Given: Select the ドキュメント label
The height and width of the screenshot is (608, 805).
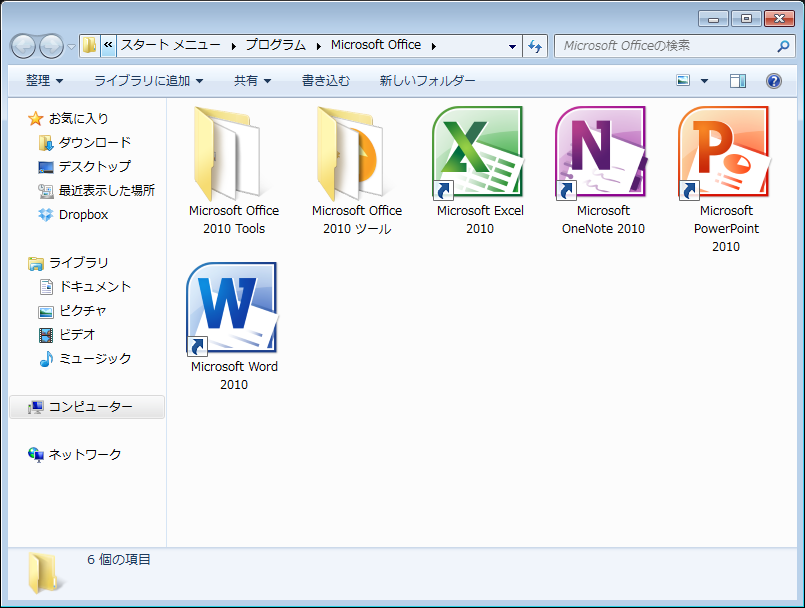Looking at the screenshot, I should click(x=95, y=287).
